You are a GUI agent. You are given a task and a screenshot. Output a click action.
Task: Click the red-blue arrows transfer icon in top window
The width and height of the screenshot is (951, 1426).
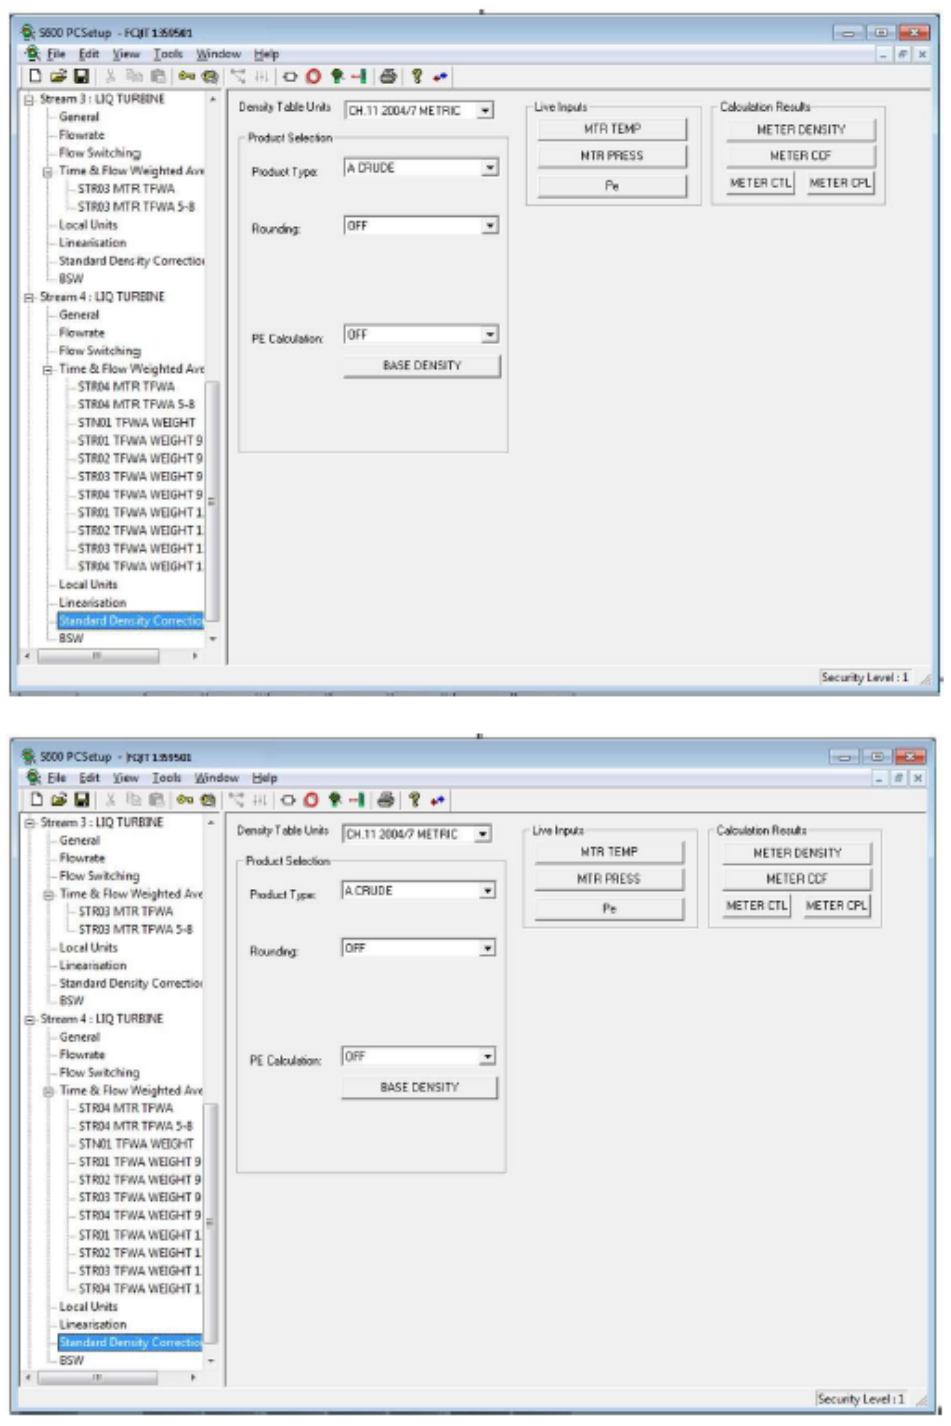(x=439, y=76)
